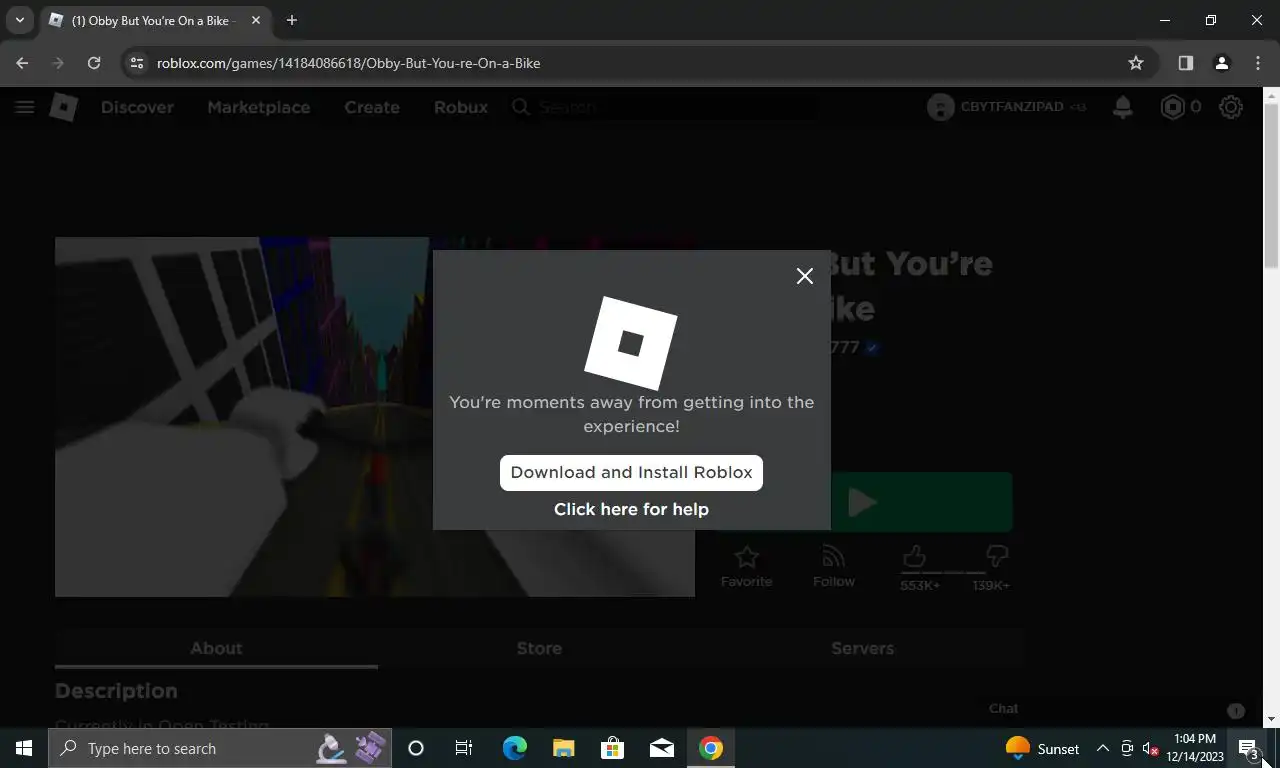Switch to the Servers tab
The image size is (1280, 768).
tap(862, 648)
